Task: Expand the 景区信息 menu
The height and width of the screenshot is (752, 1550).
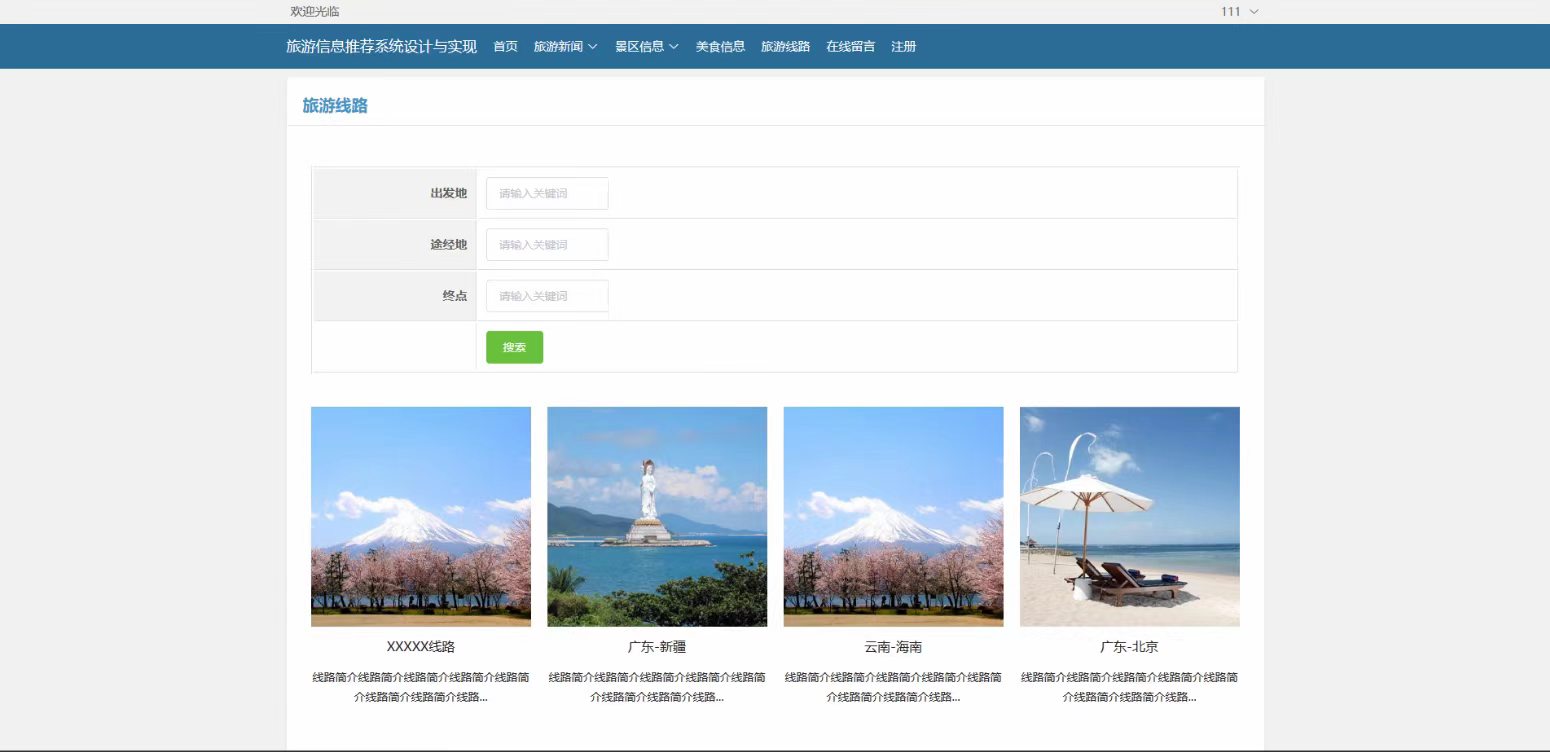Action: click(x=647, y=46)
